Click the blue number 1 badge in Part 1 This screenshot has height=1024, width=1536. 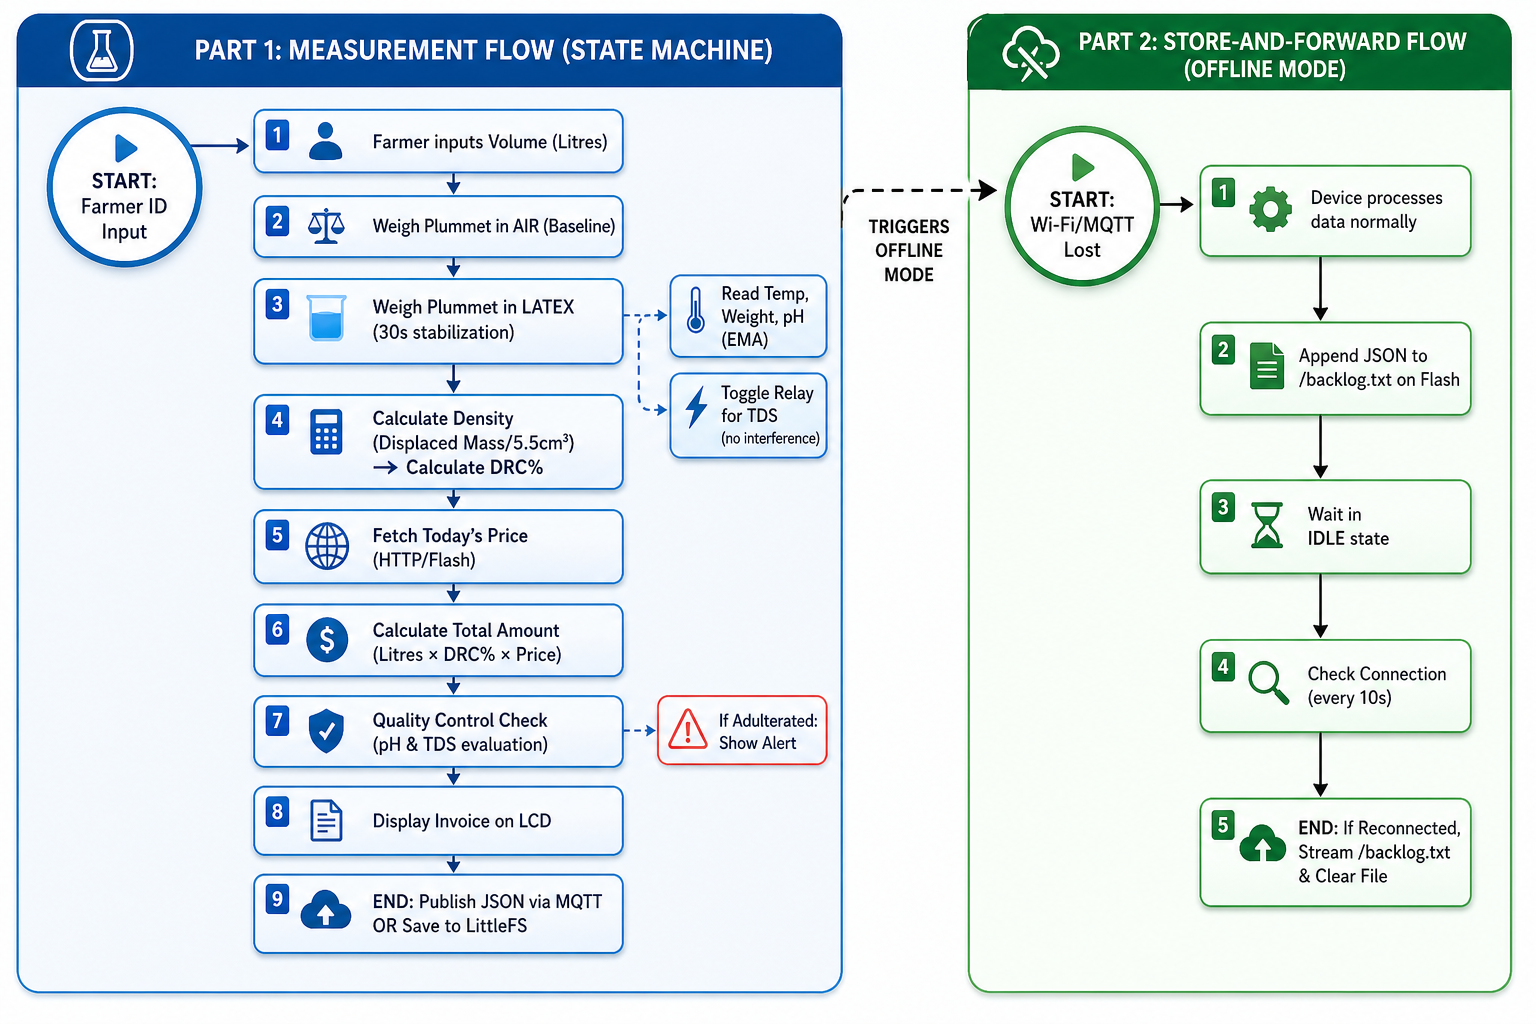pyautogui.click(x=277, y=134)
